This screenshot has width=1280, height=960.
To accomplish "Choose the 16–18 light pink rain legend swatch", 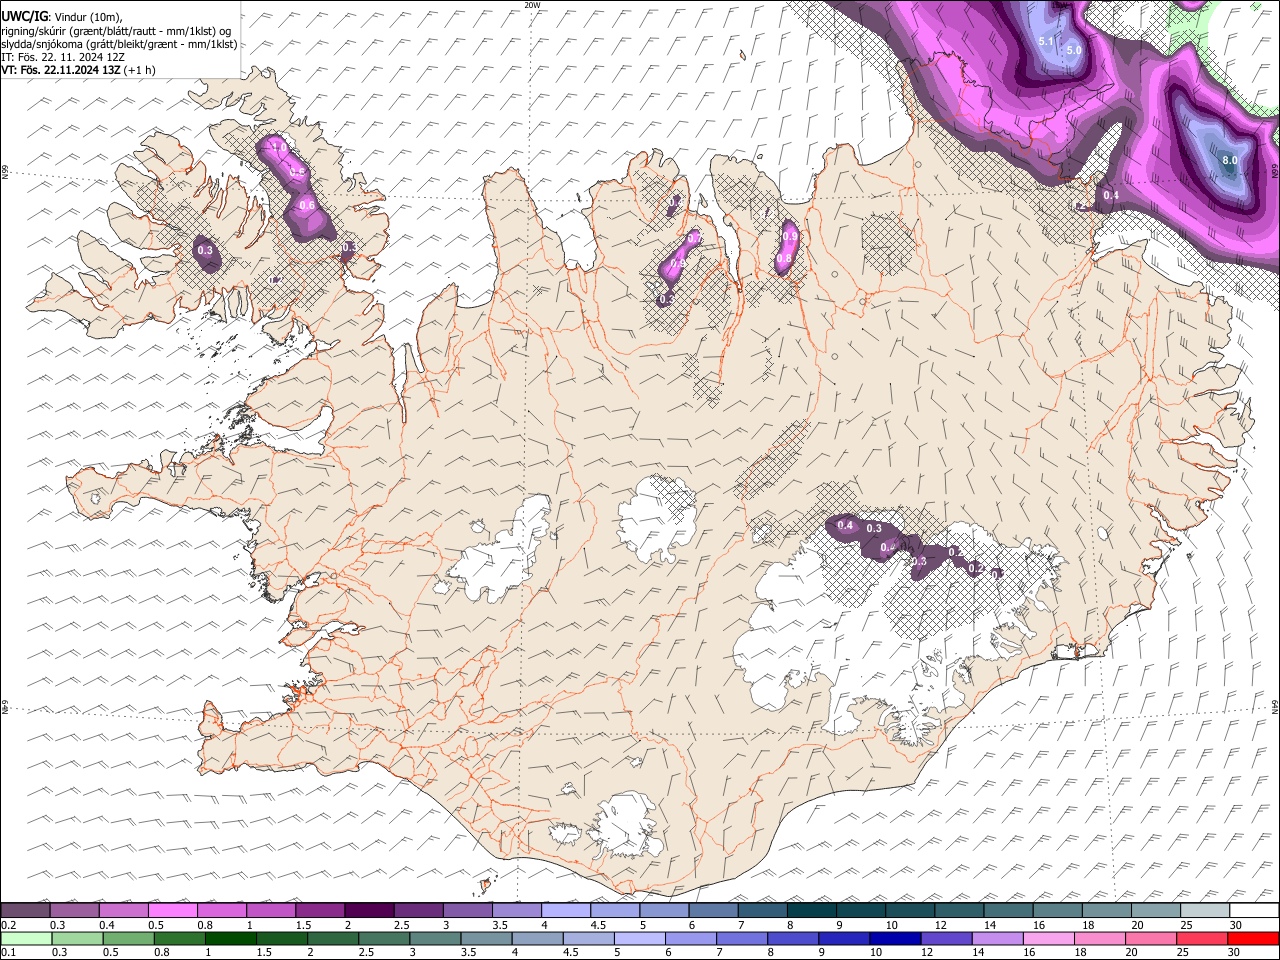I will pyautogui.click(x=1050, y=938).
